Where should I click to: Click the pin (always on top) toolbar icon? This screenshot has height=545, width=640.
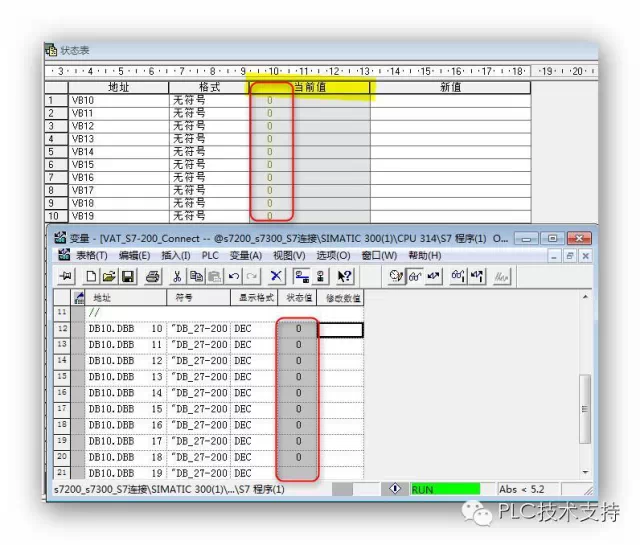[x=66, y=276]
